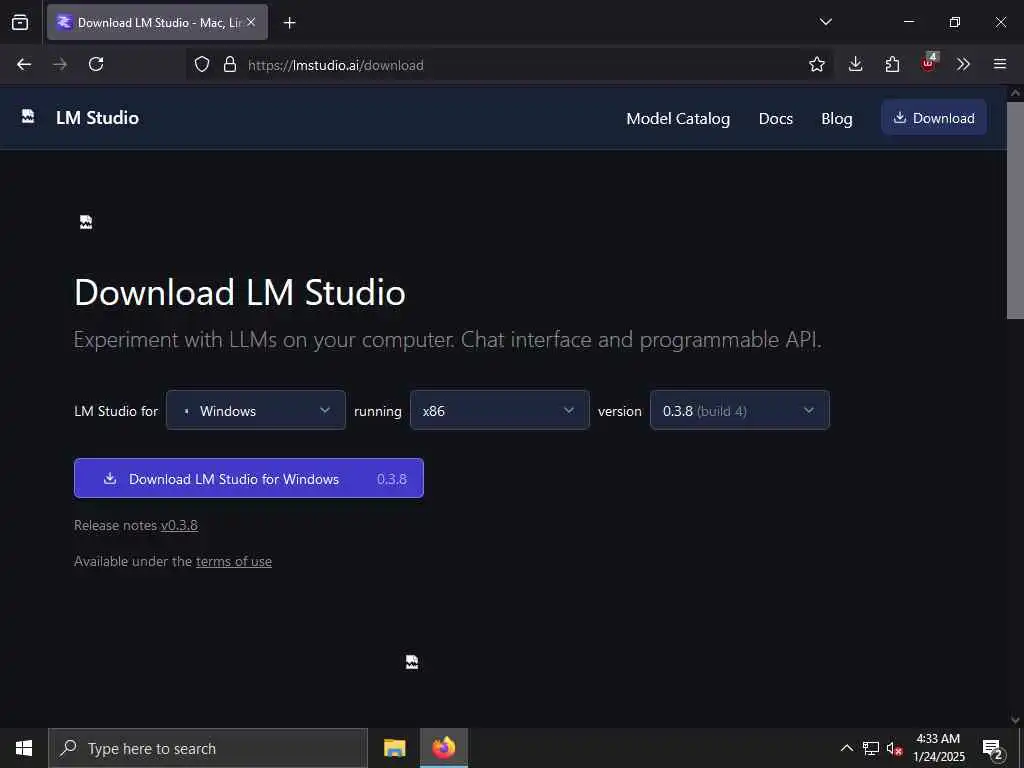Open release notes v0.3.8 link
1024x768 pixels.
pyautogui.click(x=180, y=525)
